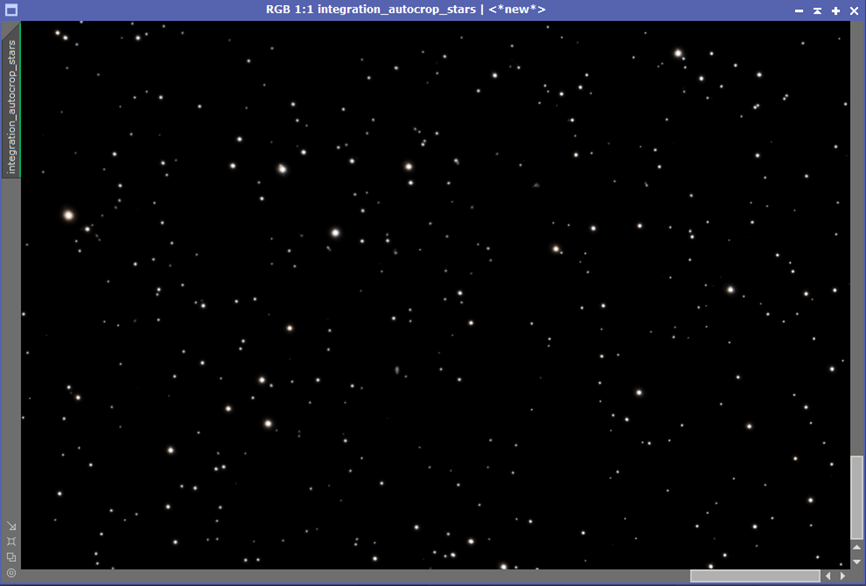
Task: Click the diagonal arrow fit-view icon
Action: point(11,525)
